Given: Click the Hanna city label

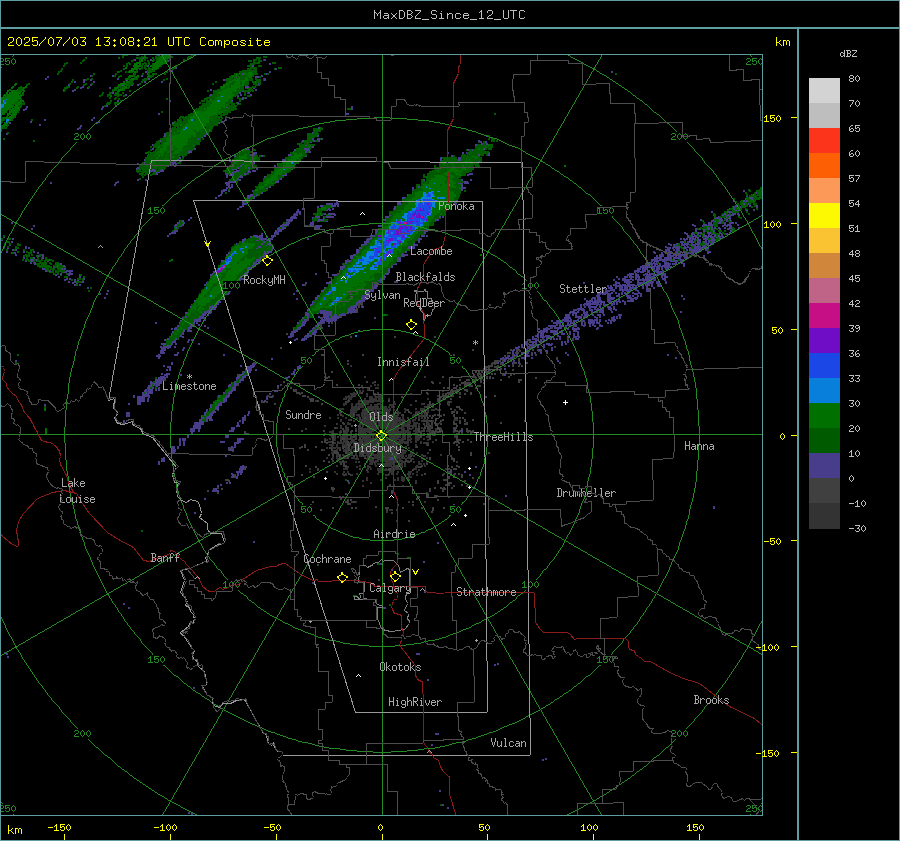Looking at the screenshot, I should pyautogui.click(x=699, y=446).
